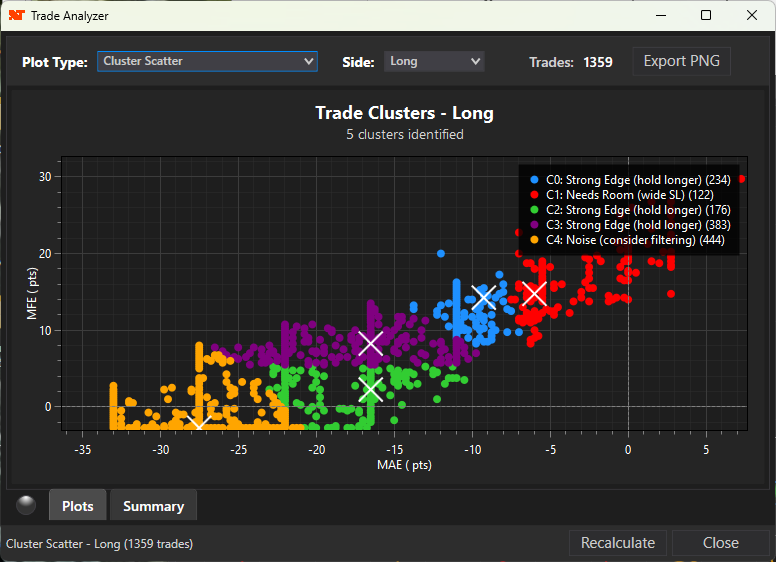The image size is (776, 562).
Task: Switch to the Summary tab
Action: (153, 506)
